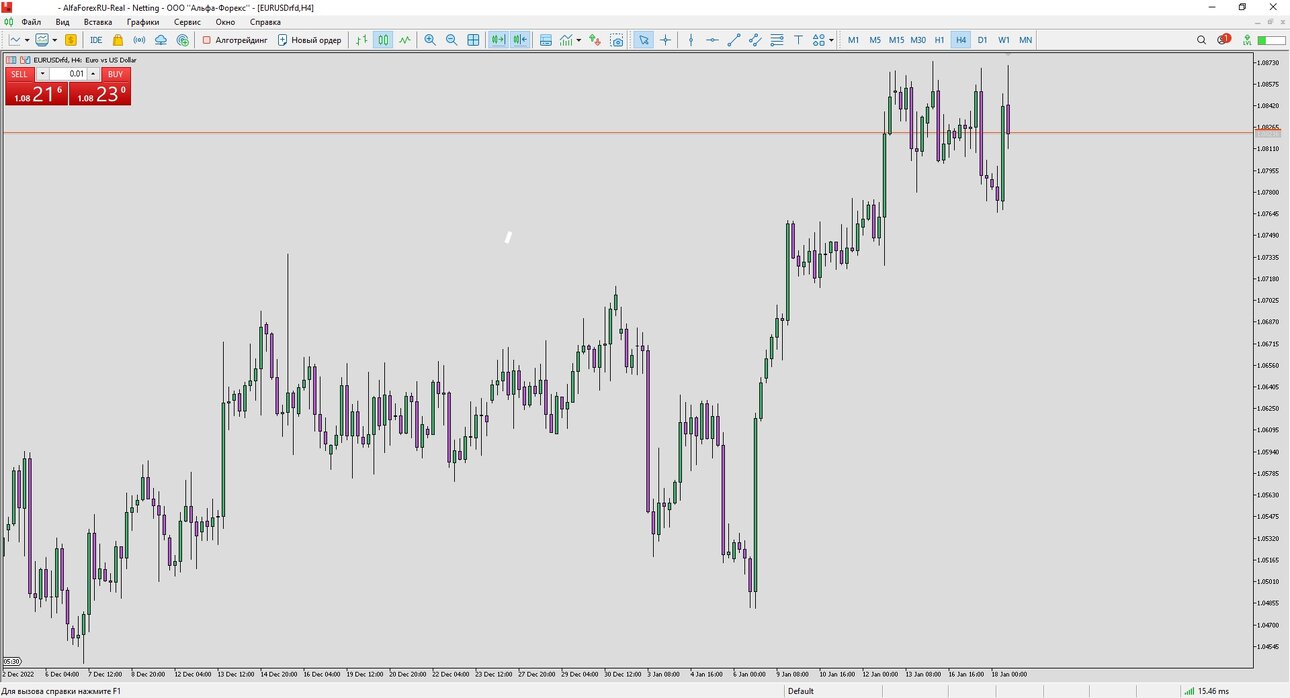Screen dimensions: 1290x698
Task: Click the green user level icon
Action: tap(1247, 40)
